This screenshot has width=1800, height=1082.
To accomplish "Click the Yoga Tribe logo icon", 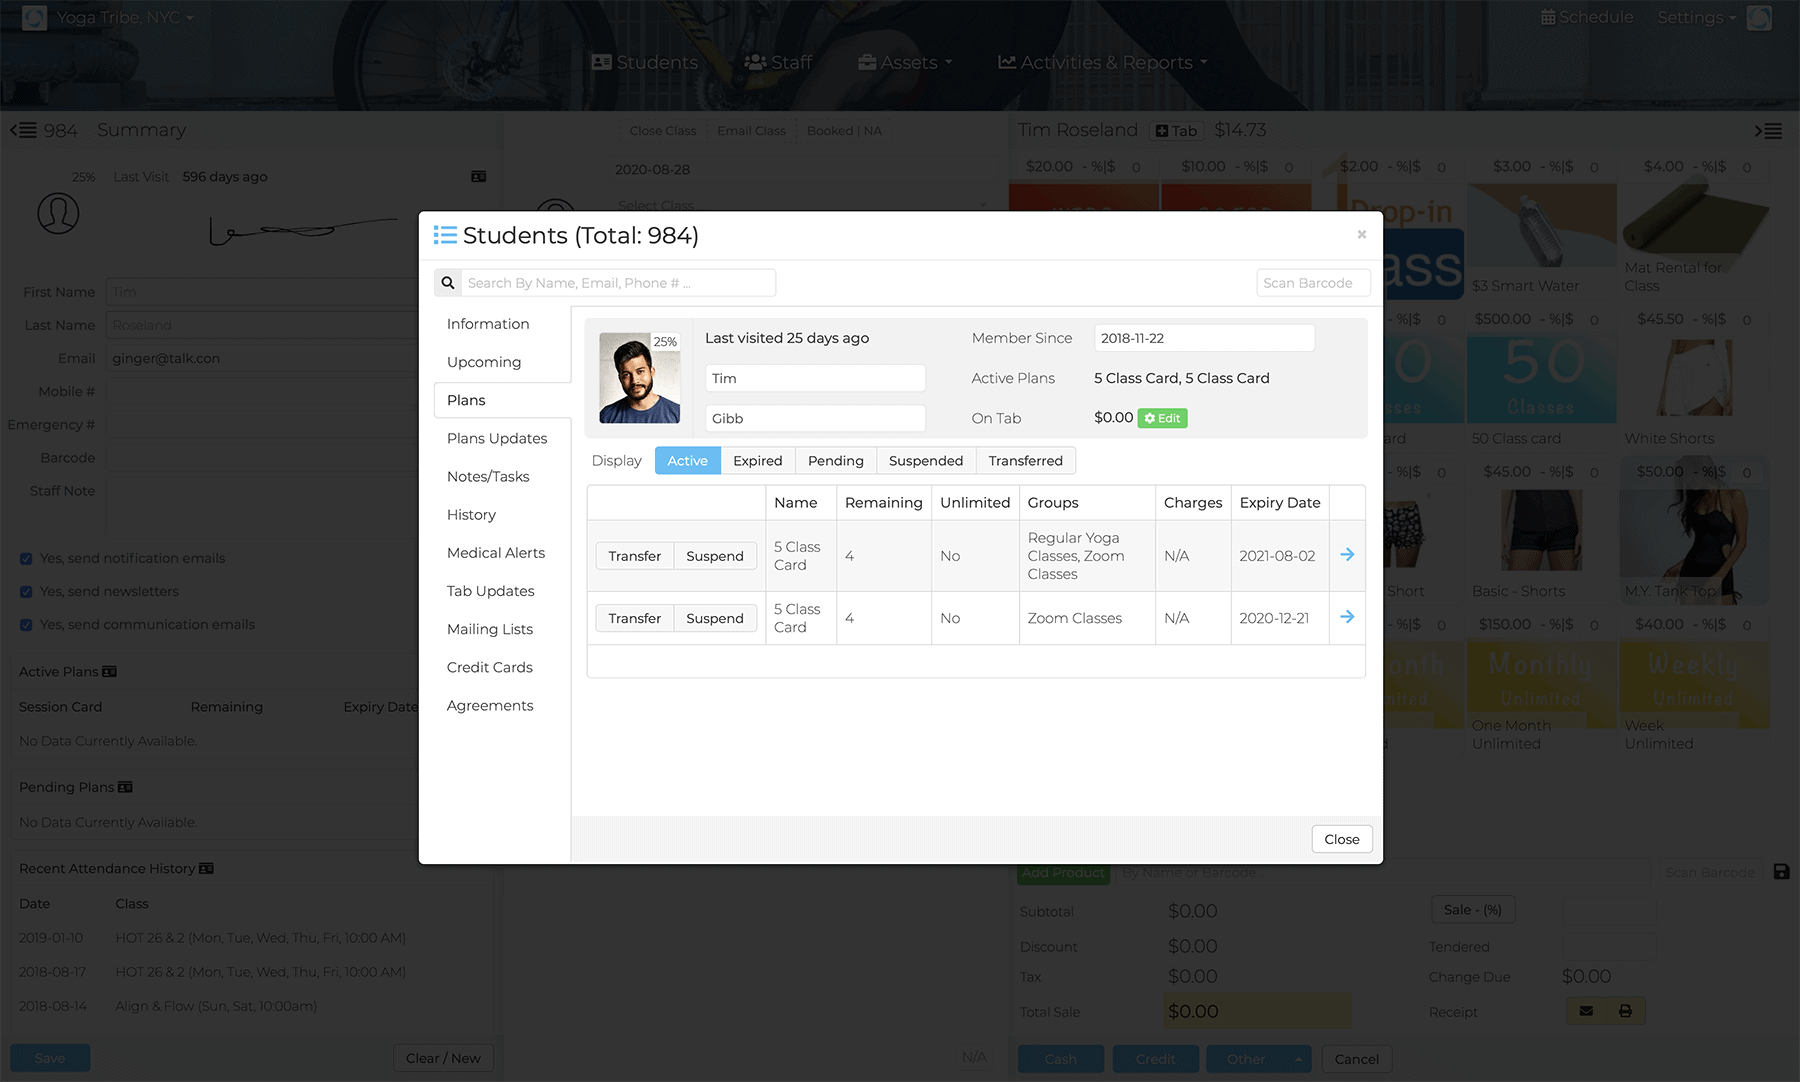I will (34, 18).
